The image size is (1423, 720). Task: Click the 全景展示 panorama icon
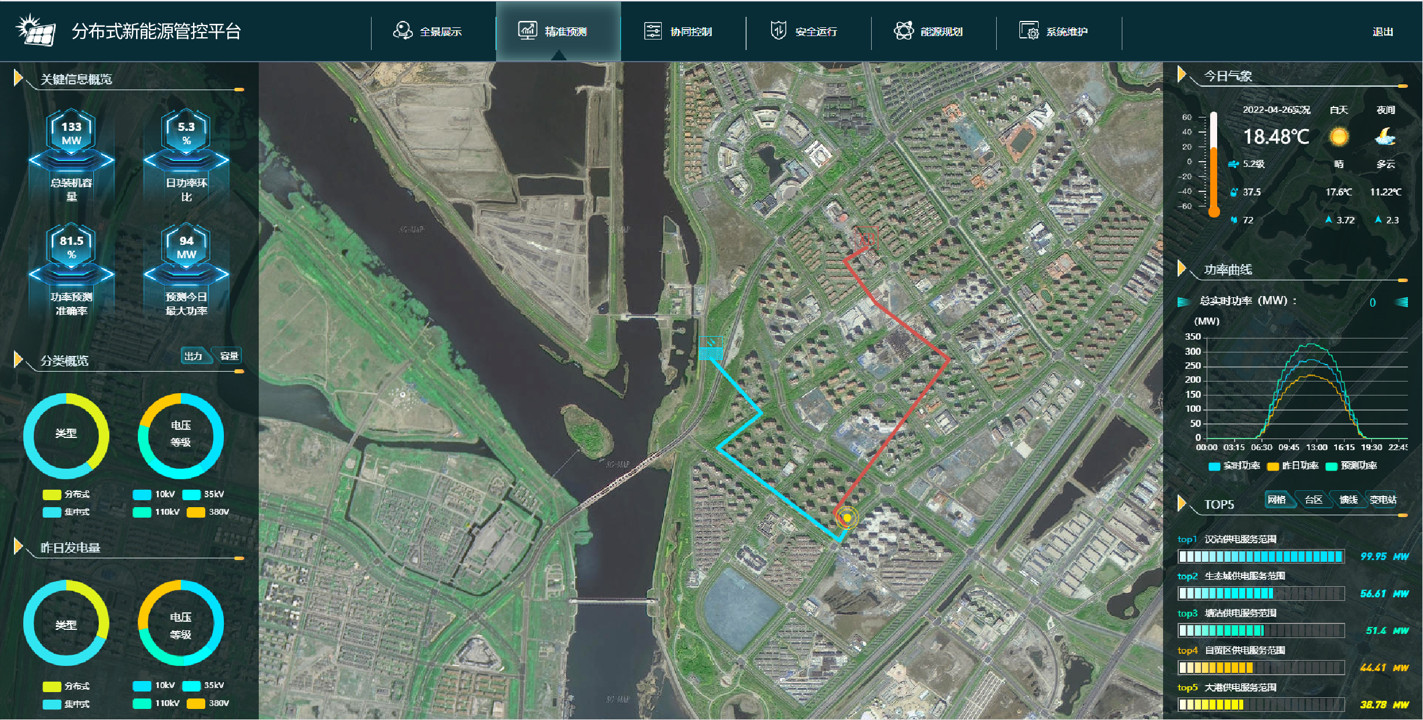(x=403, y=31)
